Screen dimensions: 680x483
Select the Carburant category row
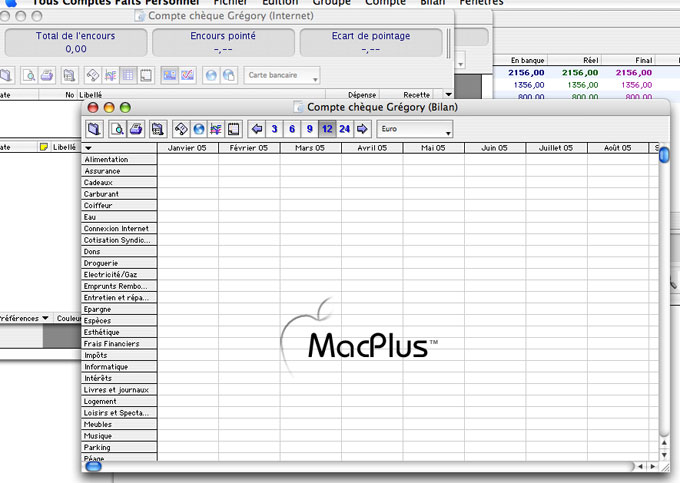click(119, 194)
